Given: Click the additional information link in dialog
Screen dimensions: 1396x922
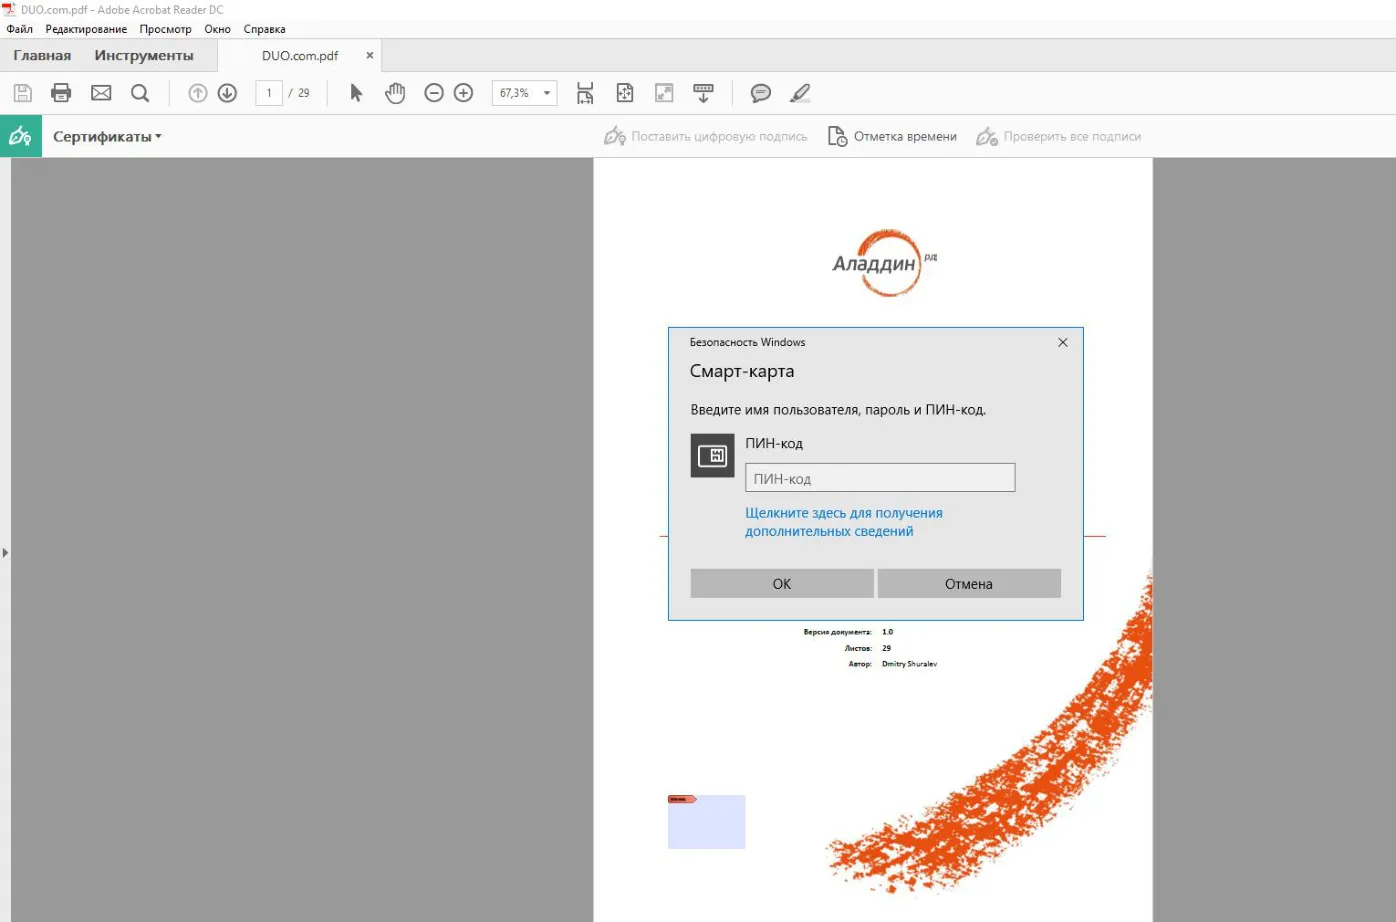Looking at the screenshot, I should (844, 522).
